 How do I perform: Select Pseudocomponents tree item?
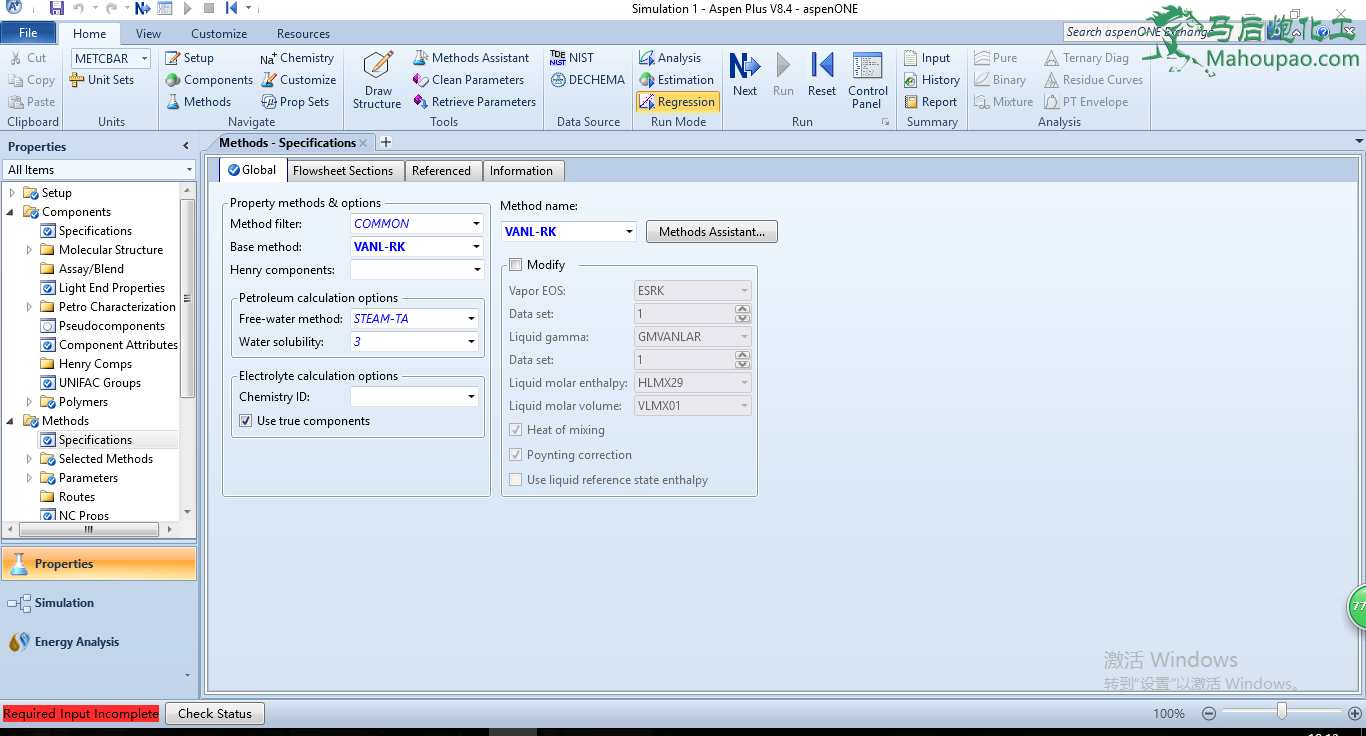(111, 326)
